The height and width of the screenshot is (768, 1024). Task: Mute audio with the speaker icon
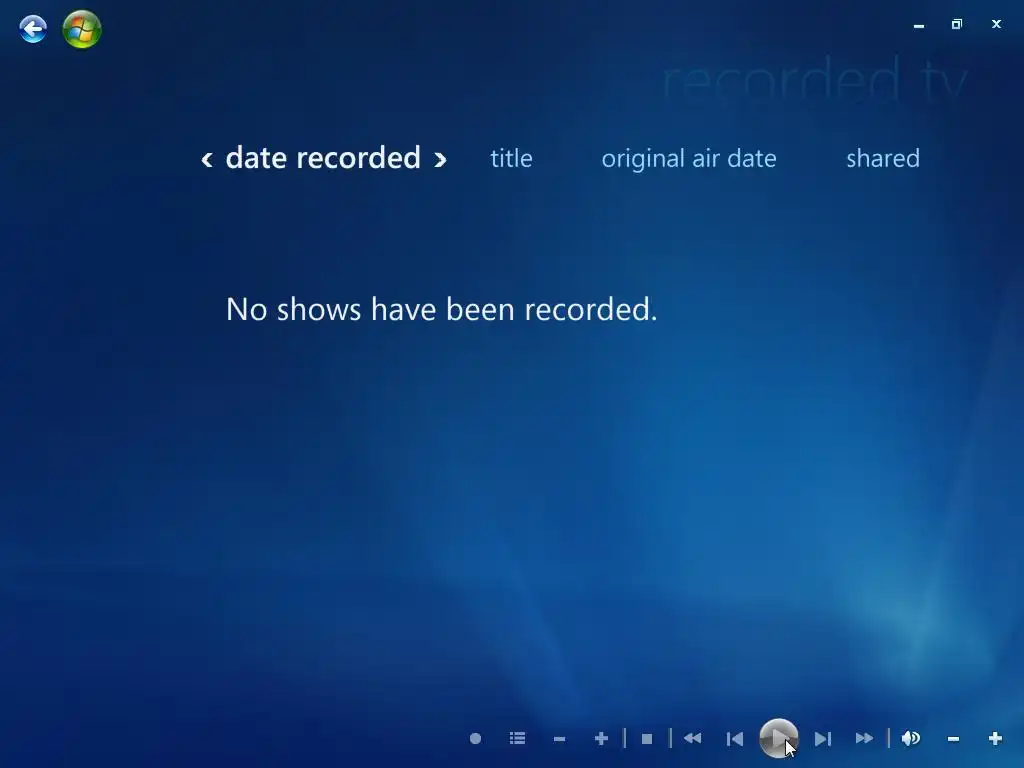(x=910, y=739)
